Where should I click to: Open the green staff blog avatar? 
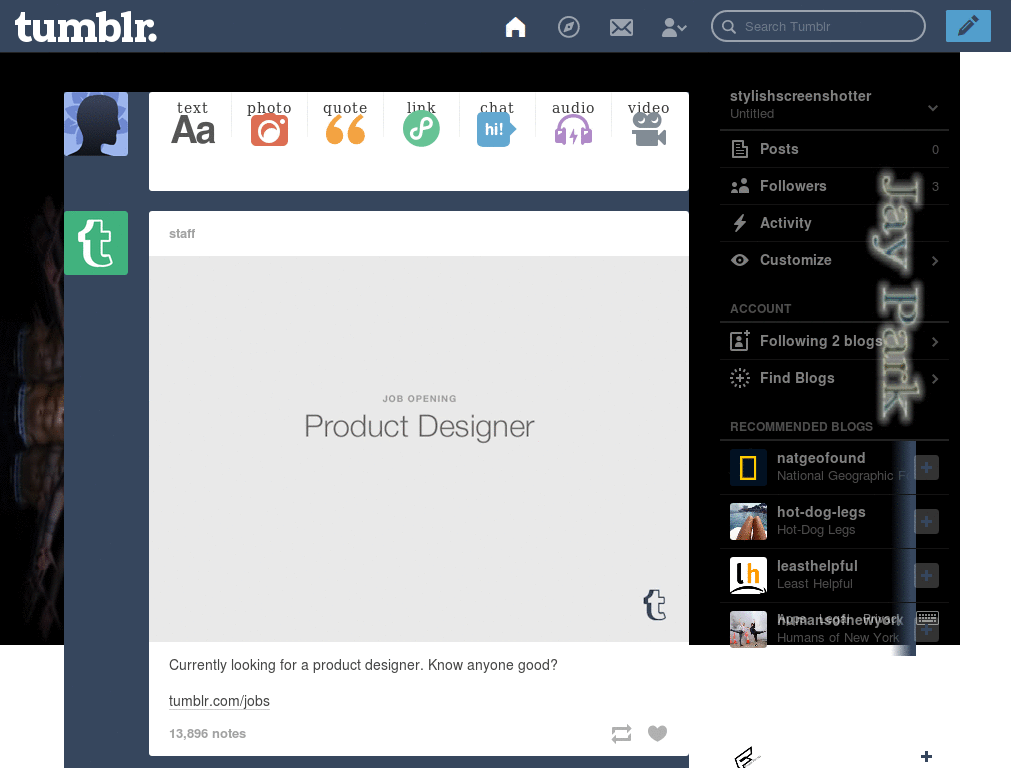point(96,243)
